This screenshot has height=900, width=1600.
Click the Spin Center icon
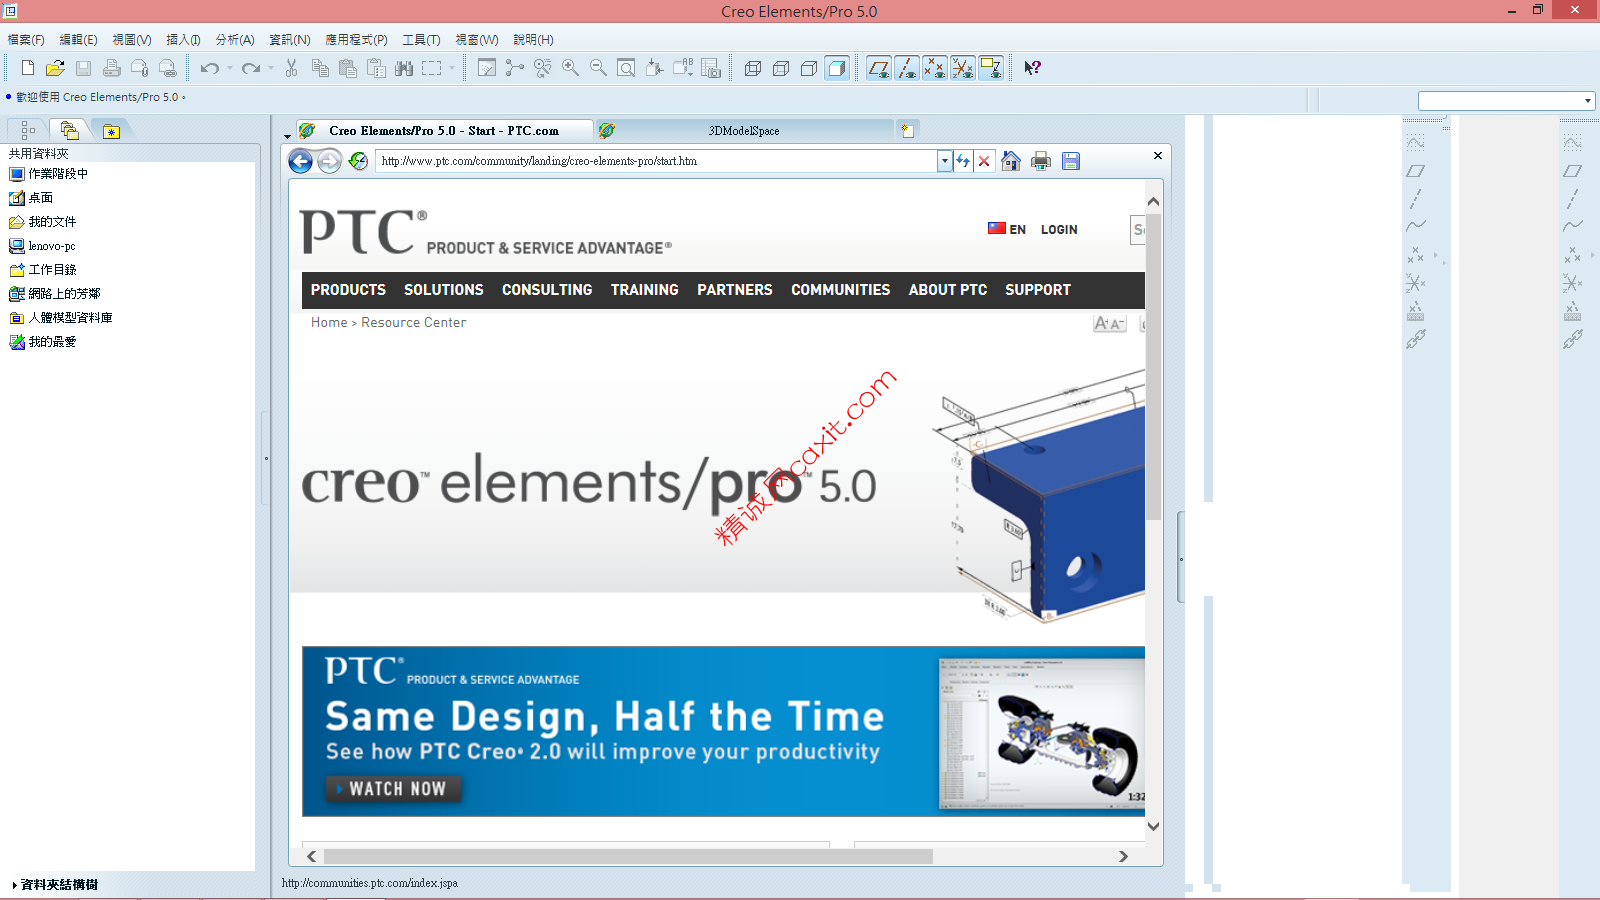[515, 68]
